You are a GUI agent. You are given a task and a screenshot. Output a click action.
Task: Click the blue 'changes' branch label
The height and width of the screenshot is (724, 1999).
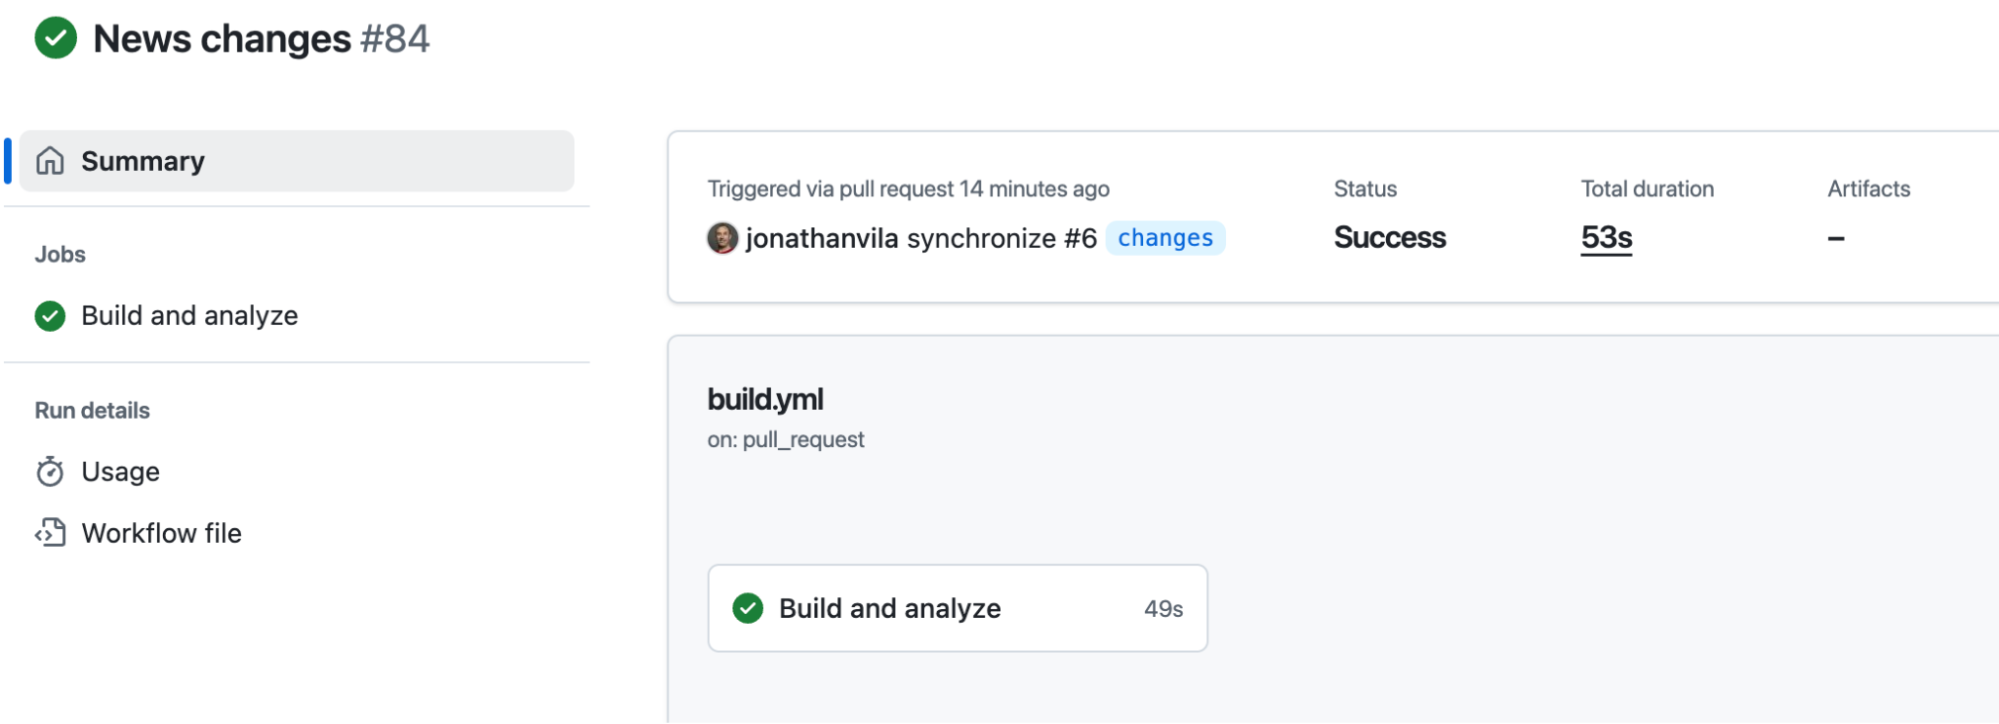click(1165, 238)
